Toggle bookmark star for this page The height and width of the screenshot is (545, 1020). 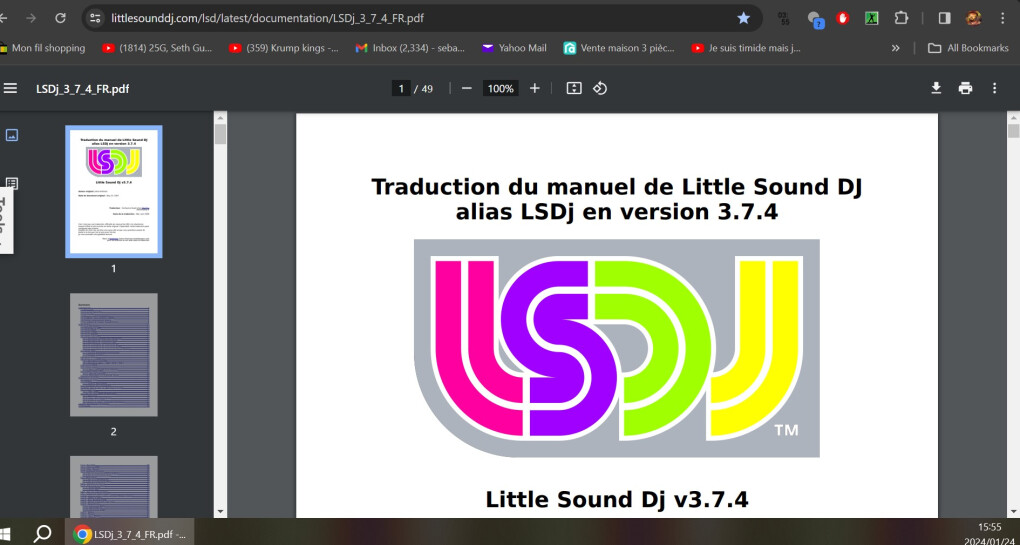744,18
